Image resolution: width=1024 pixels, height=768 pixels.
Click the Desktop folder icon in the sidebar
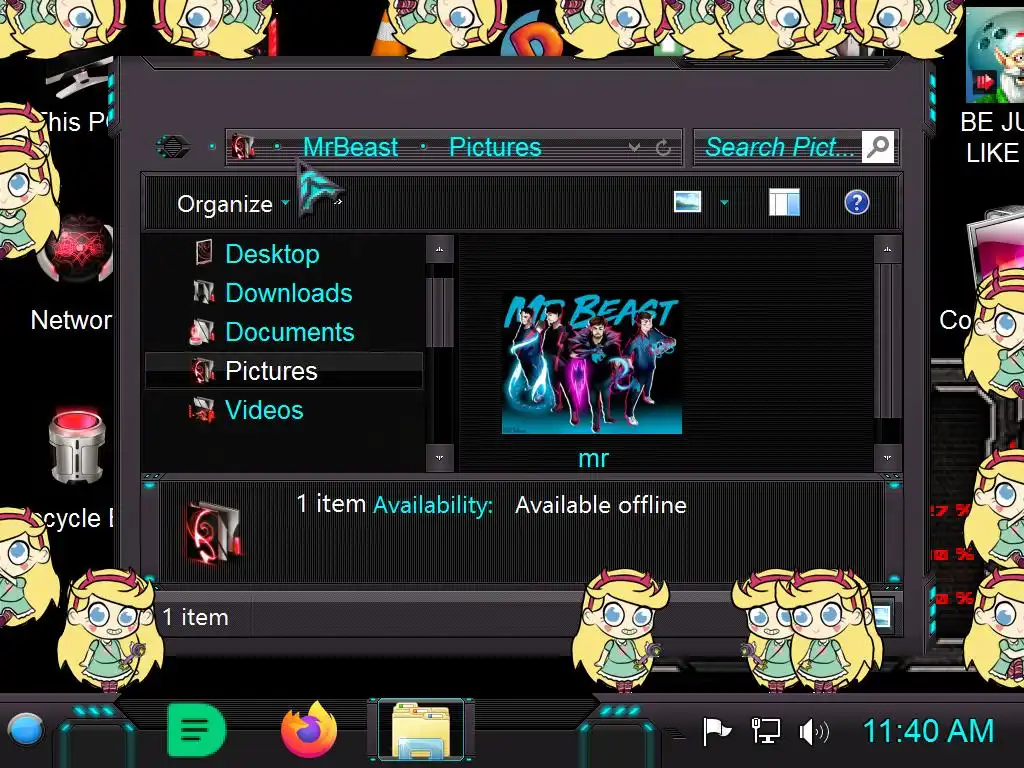[204, 253]
